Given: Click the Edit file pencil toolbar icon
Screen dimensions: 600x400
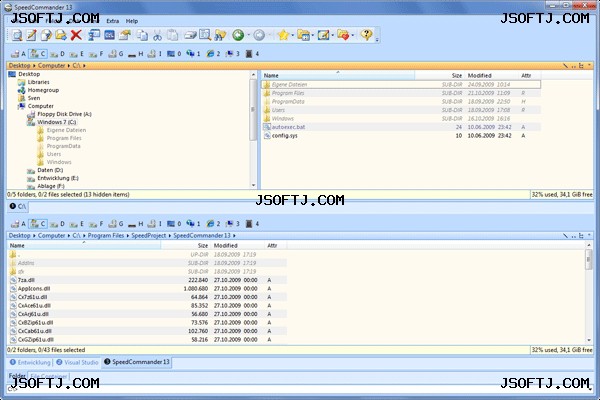Looking at the screenshot, I should point(31,35).
